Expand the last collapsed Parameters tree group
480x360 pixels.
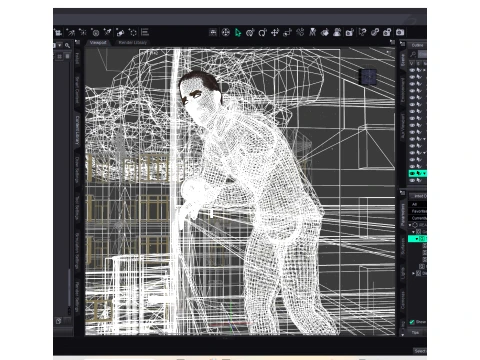(414, 273)
